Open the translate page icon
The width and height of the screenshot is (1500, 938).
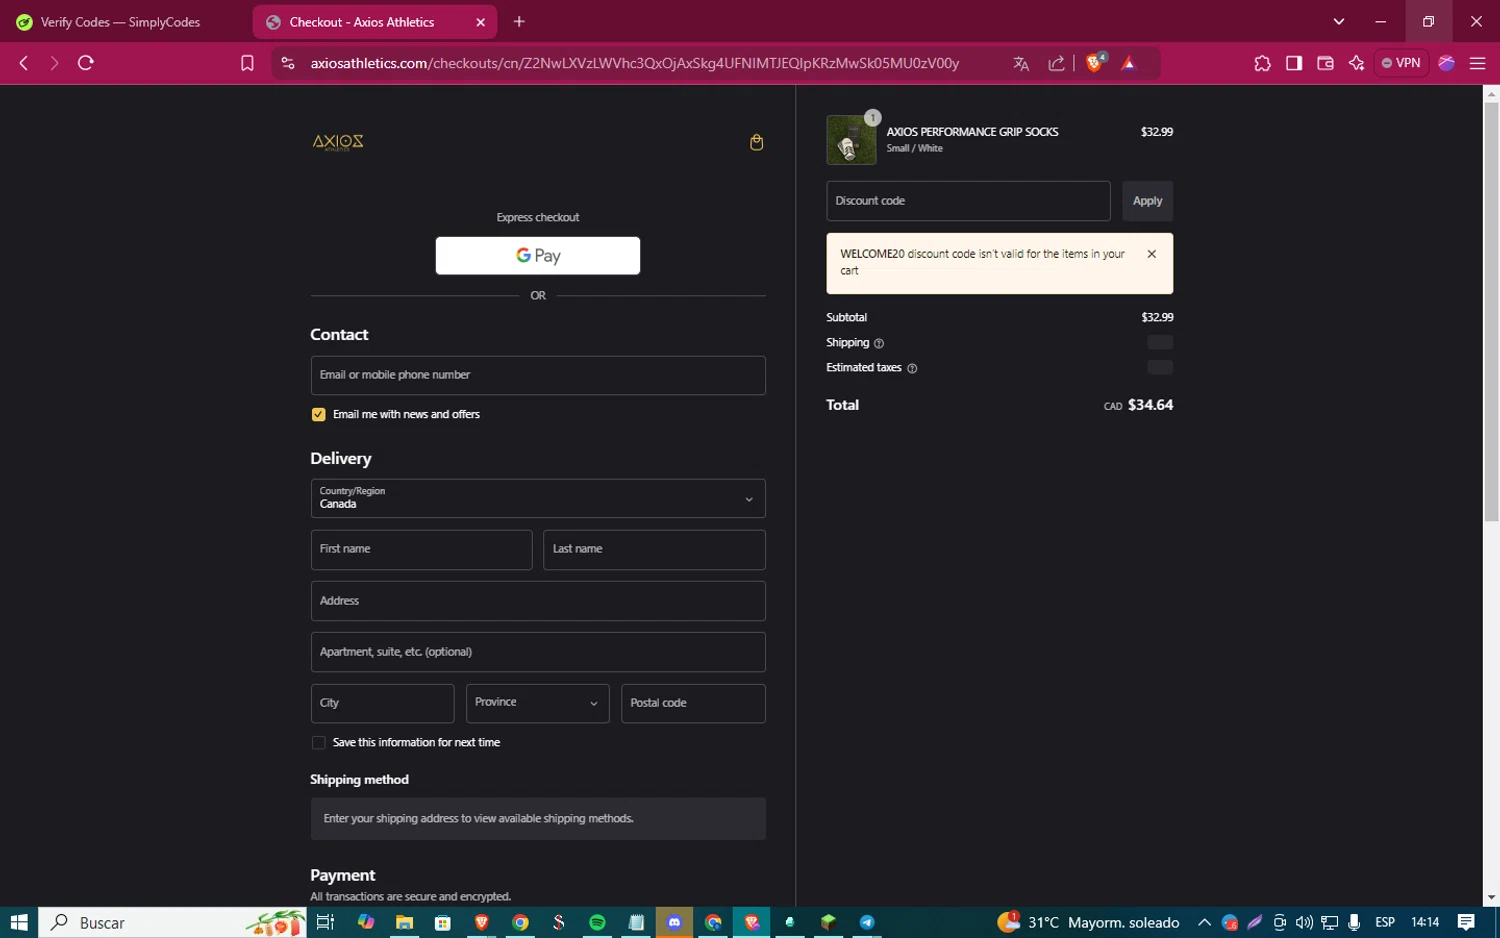(x=1021, y=63)
